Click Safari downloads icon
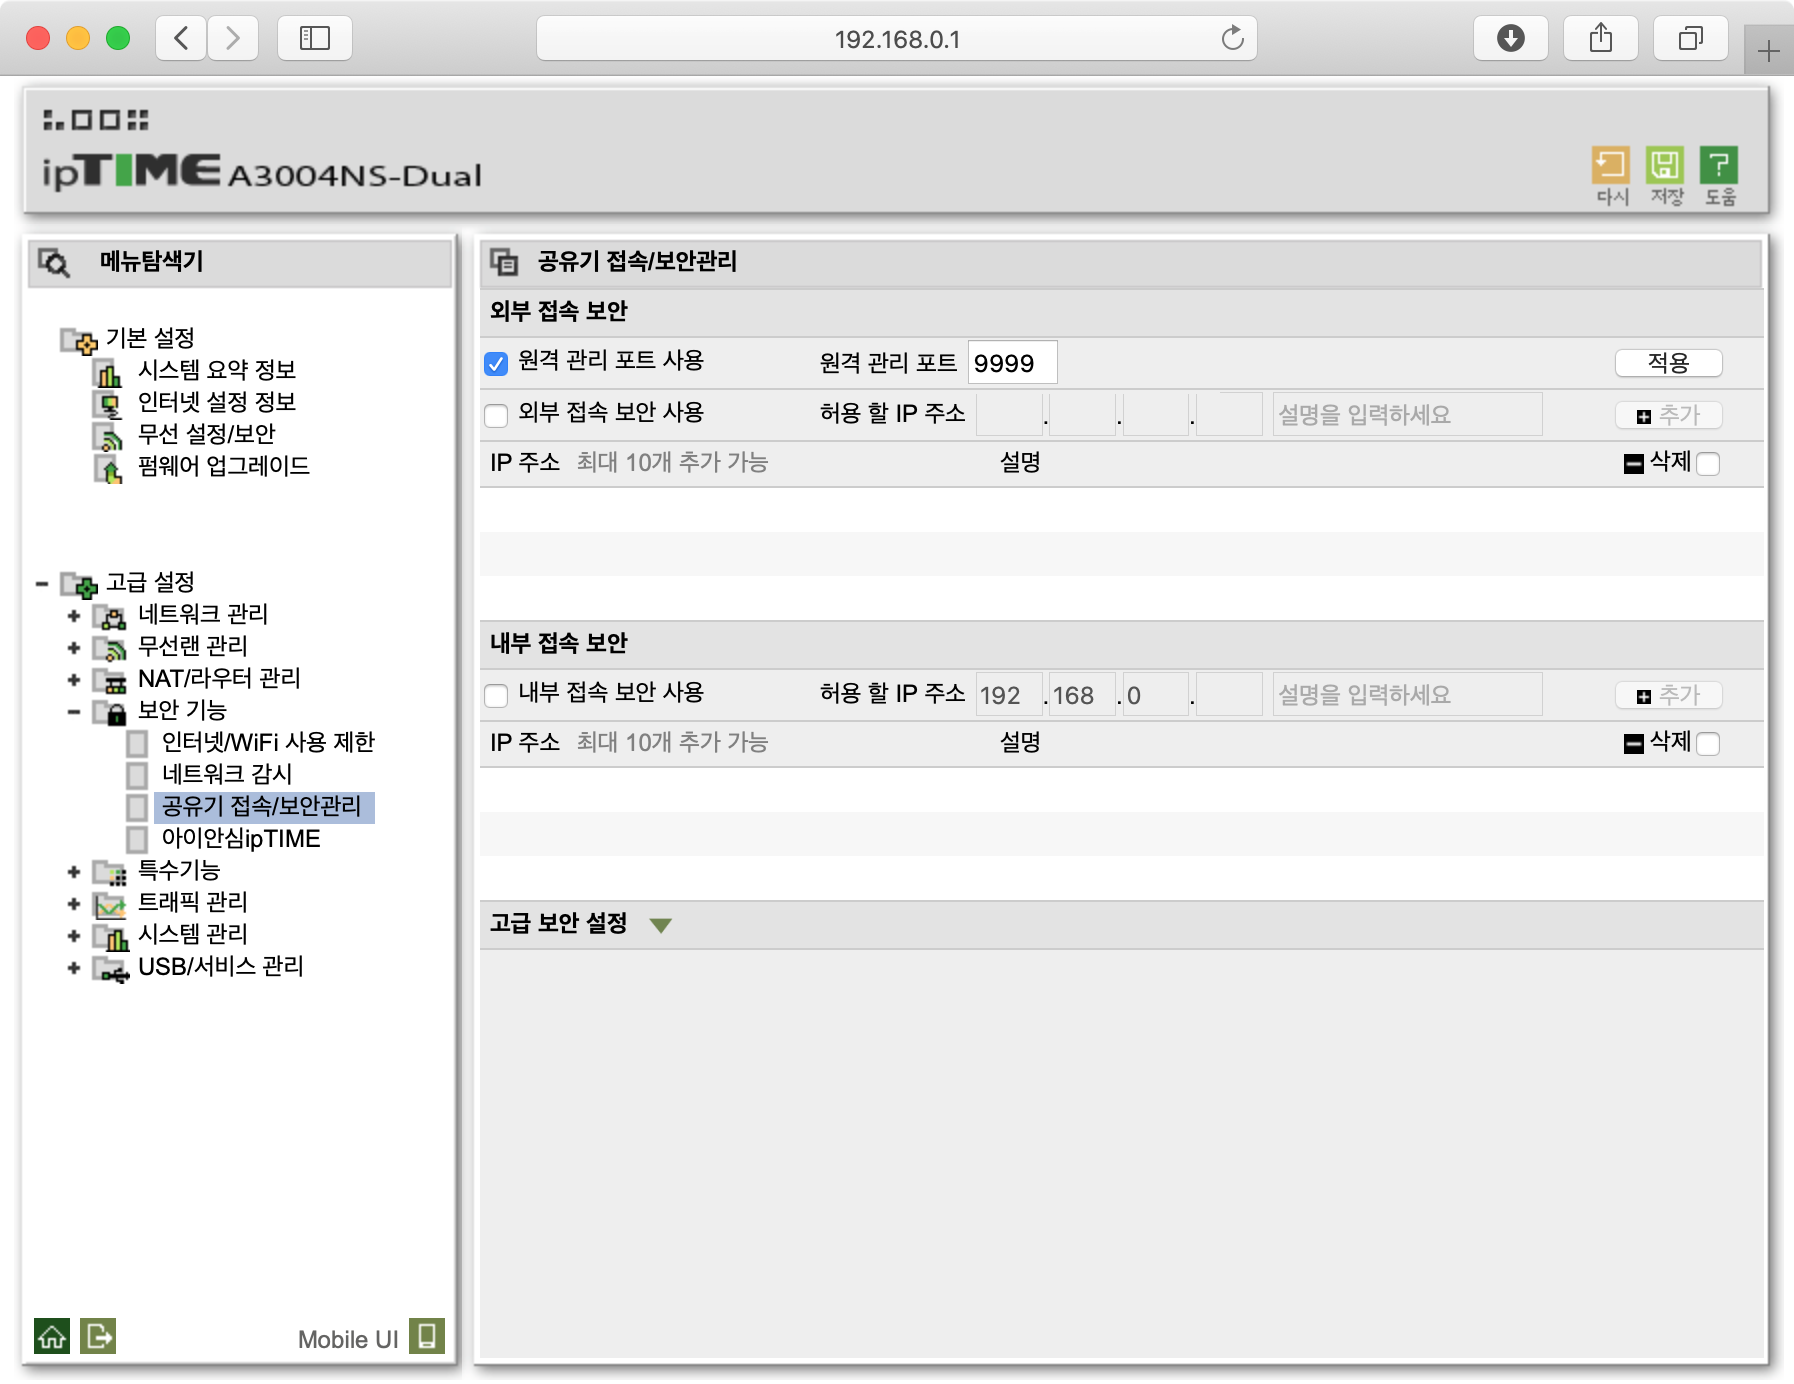Viewport: 1794px width, 1384px height. [x=1510, y=39]
